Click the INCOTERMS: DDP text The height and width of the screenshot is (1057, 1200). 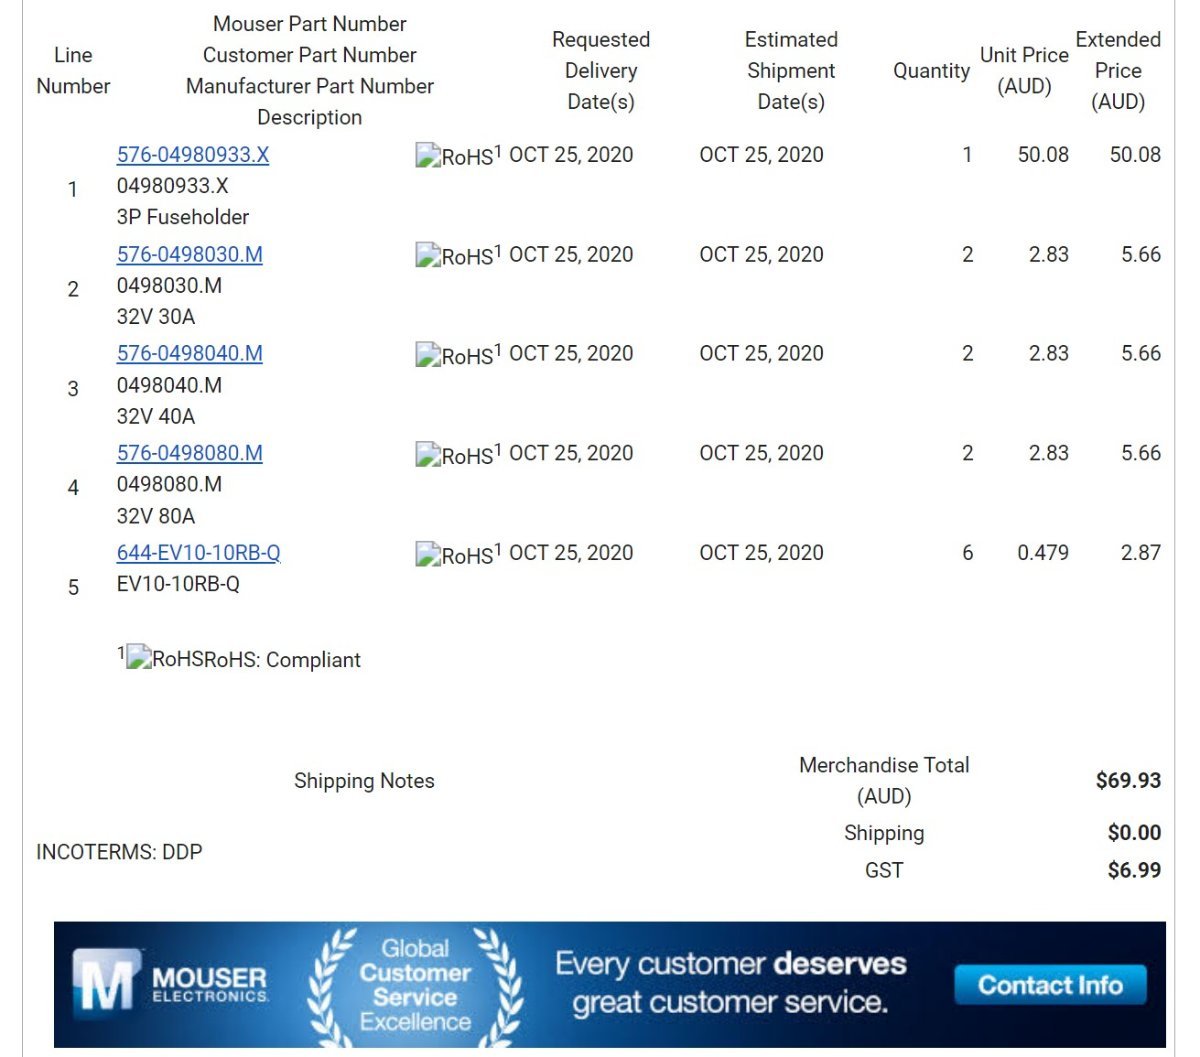(119, 852)
